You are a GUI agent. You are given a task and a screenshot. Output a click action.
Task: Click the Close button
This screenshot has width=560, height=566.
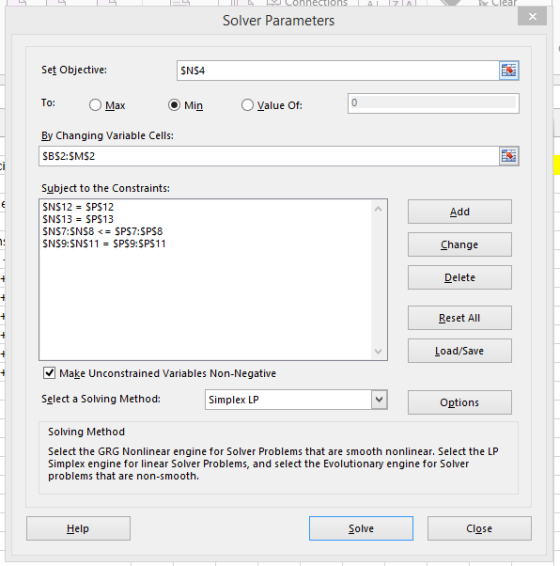pyautogui.click(x=479, y=528)
